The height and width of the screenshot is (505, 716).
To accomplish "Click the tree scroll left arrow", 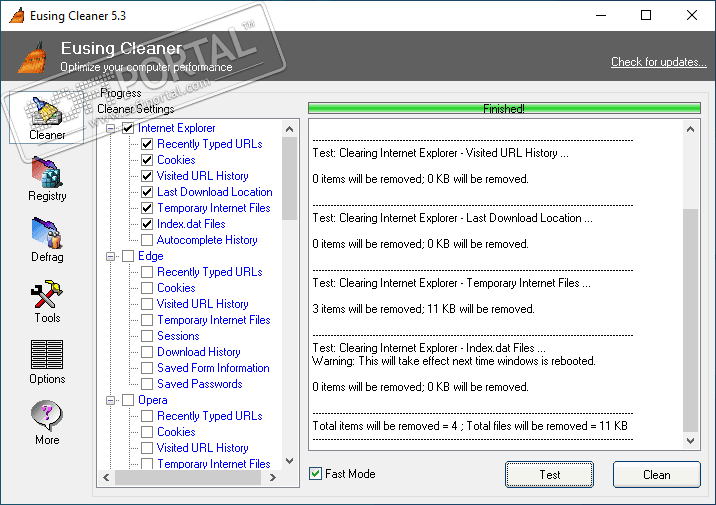I will click(106, 478).
